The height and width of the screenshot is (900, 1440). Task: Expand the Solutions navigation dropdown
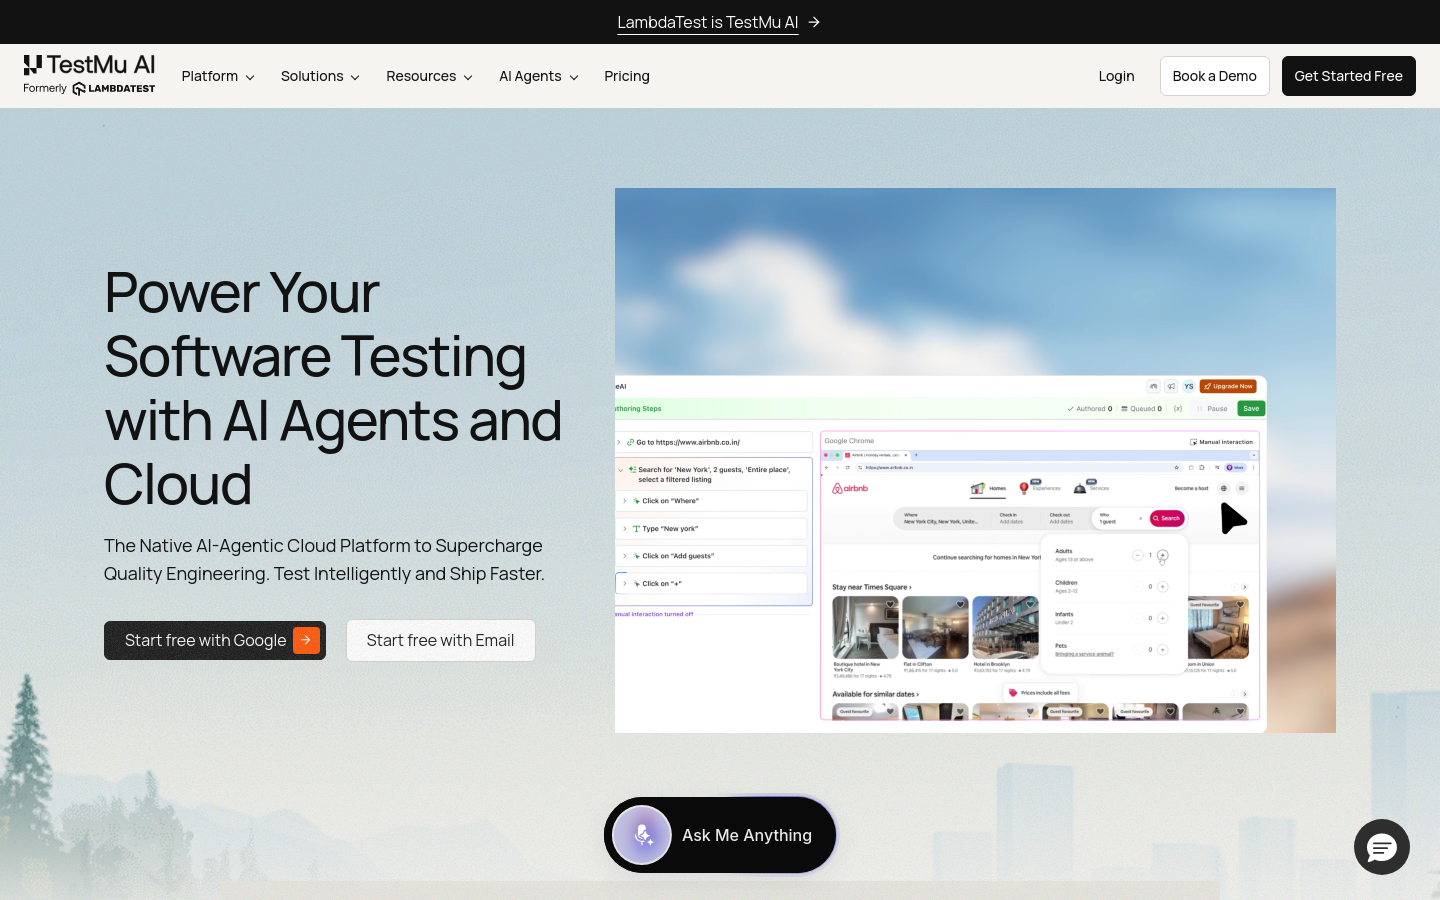[x=320, y=76]
